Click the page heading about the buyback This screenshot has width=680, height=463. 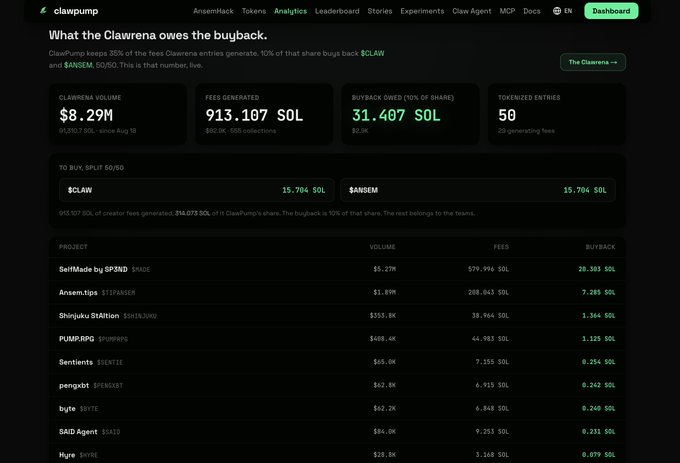click(158, 35)
